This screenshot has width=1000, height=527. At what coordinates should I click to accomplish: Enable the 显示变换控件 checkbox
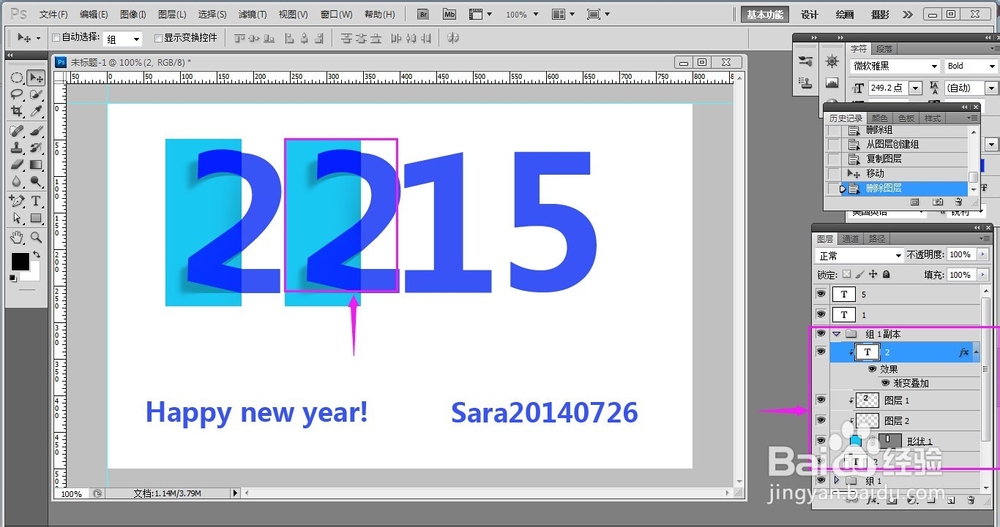[x=158, y=38]
